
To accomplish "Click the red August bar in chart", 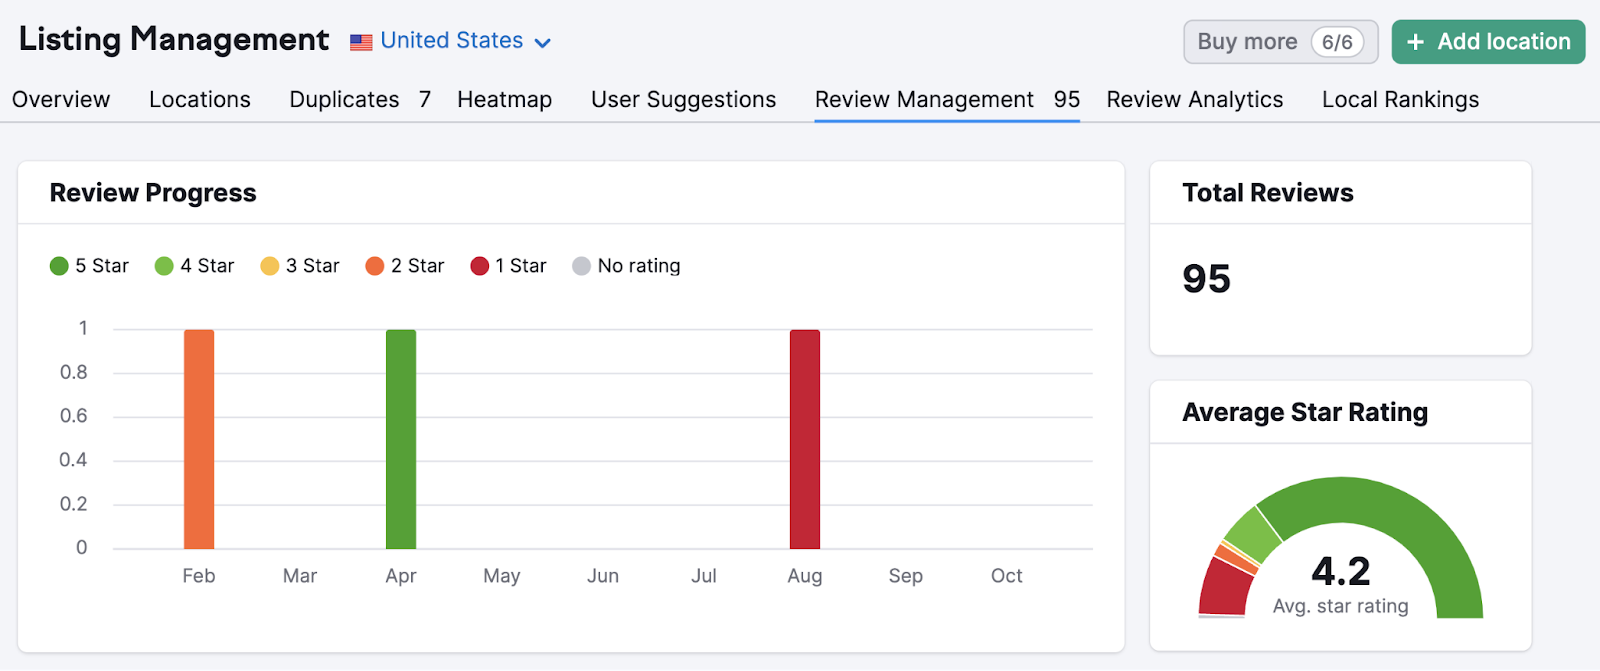I will [805, 440].
